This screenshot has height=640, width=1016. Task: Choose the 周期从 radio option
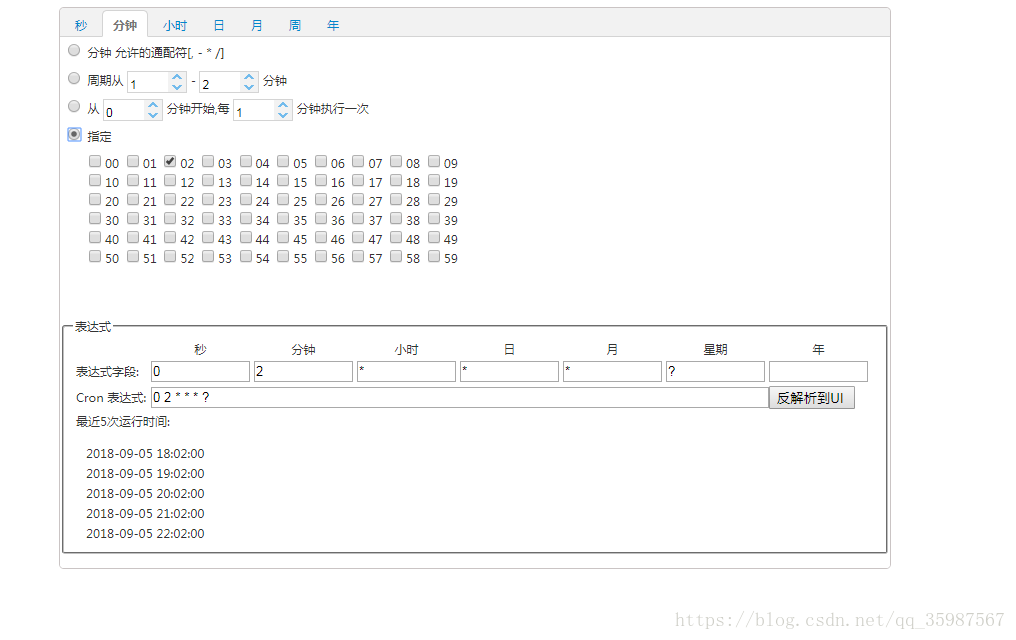(x=75, y=78)
